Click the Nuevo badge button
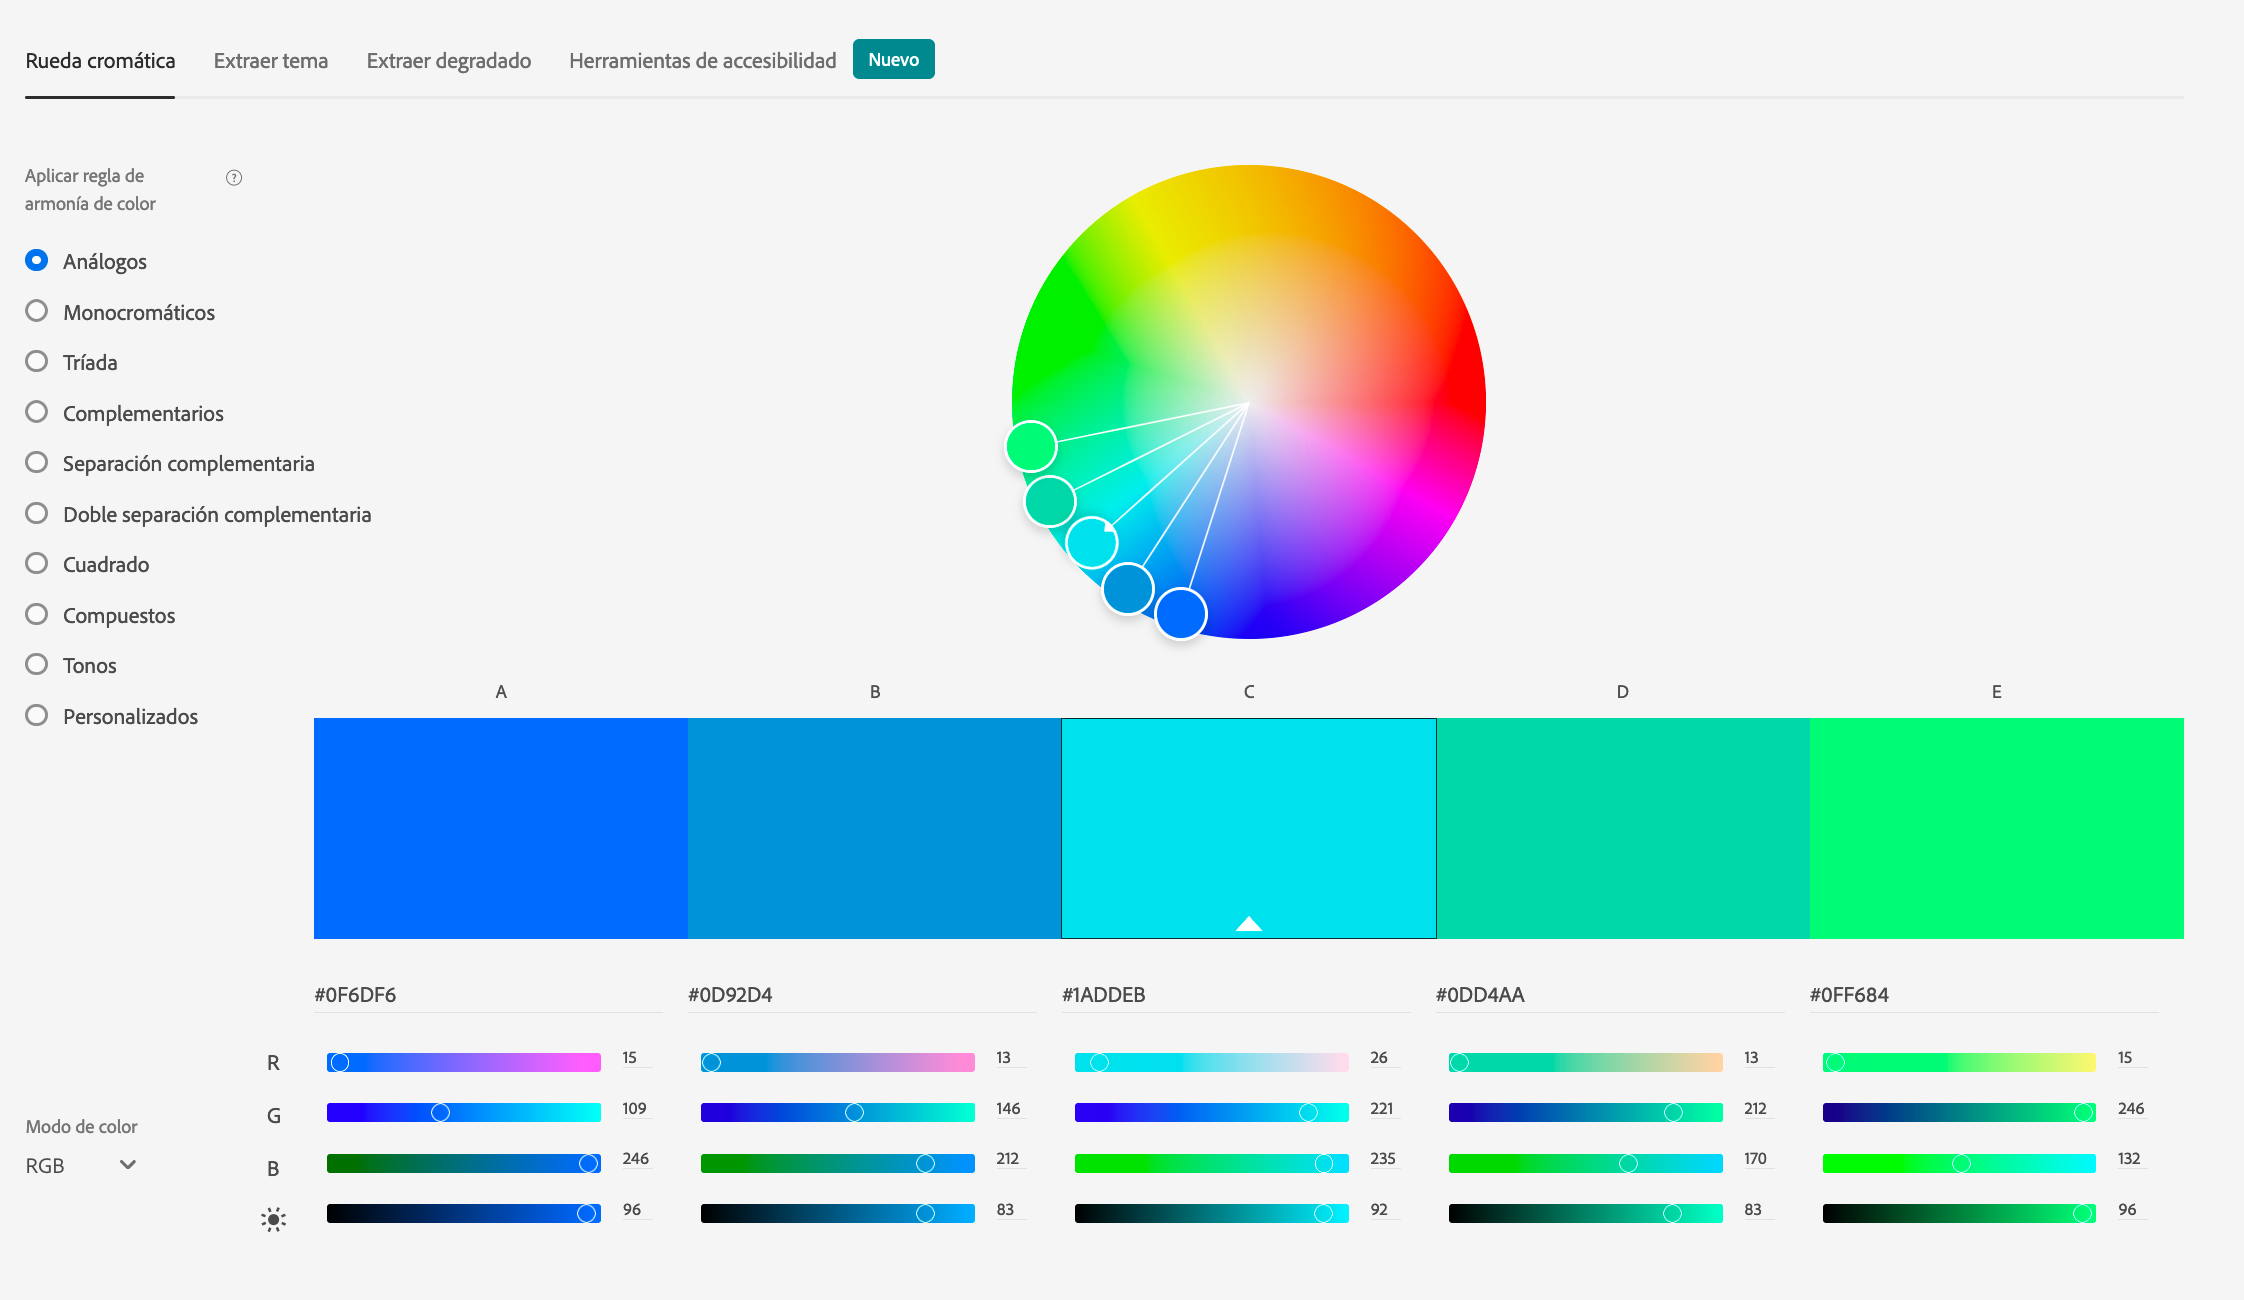The image size is (2244, 1300). point(894,59)
